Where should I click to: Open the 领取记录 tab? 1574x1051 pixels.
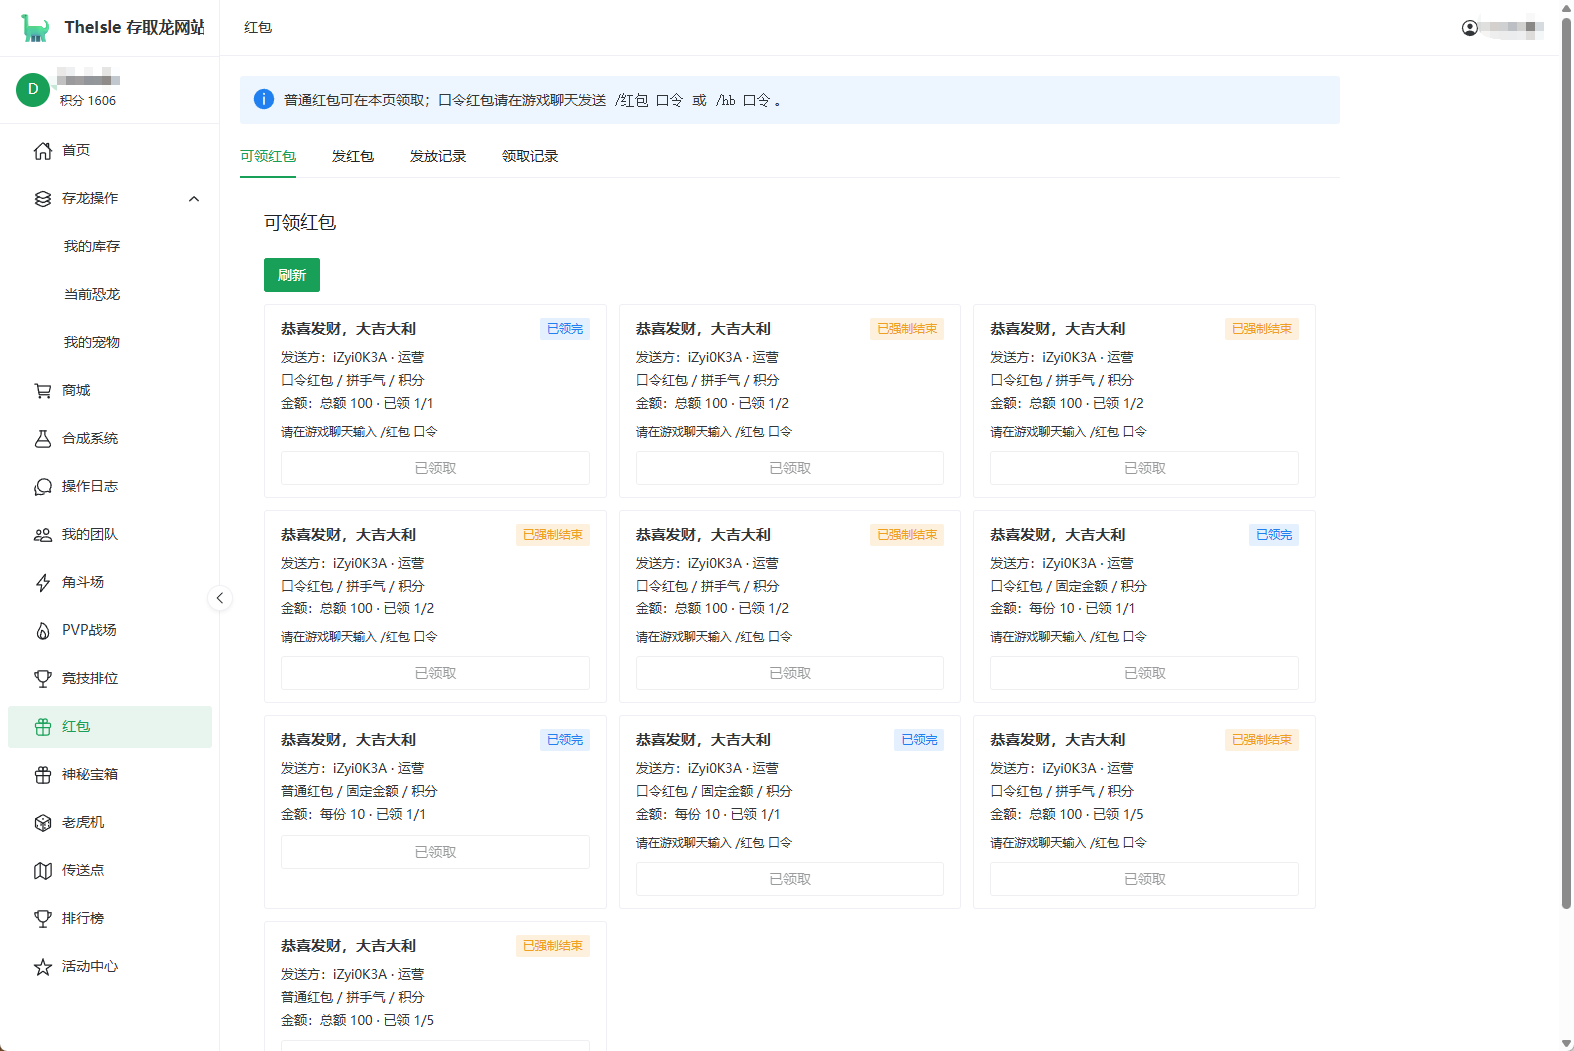pos(530,156)
